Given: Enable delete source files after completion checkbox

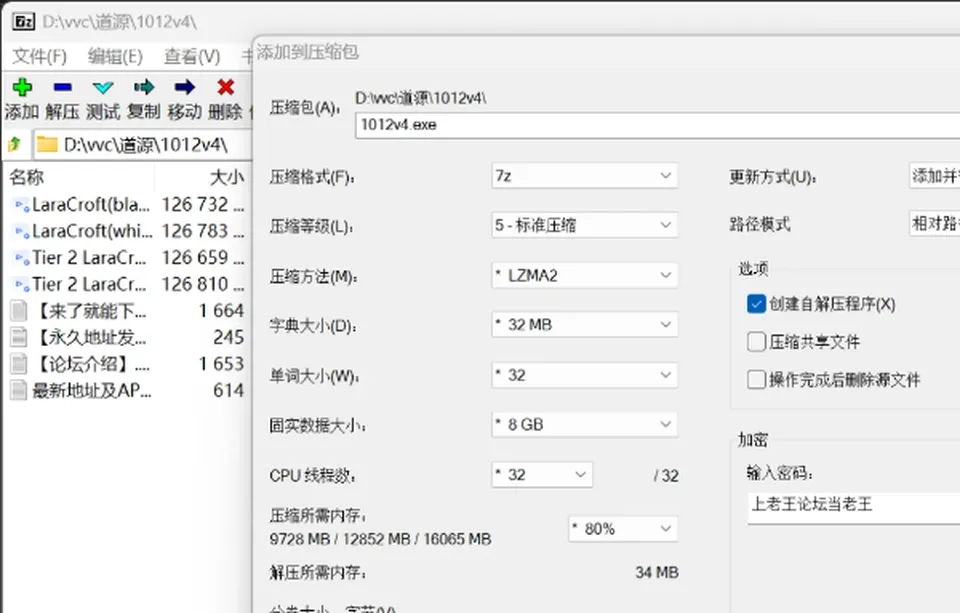Looking at the screenshot, I should coord(756,380).
